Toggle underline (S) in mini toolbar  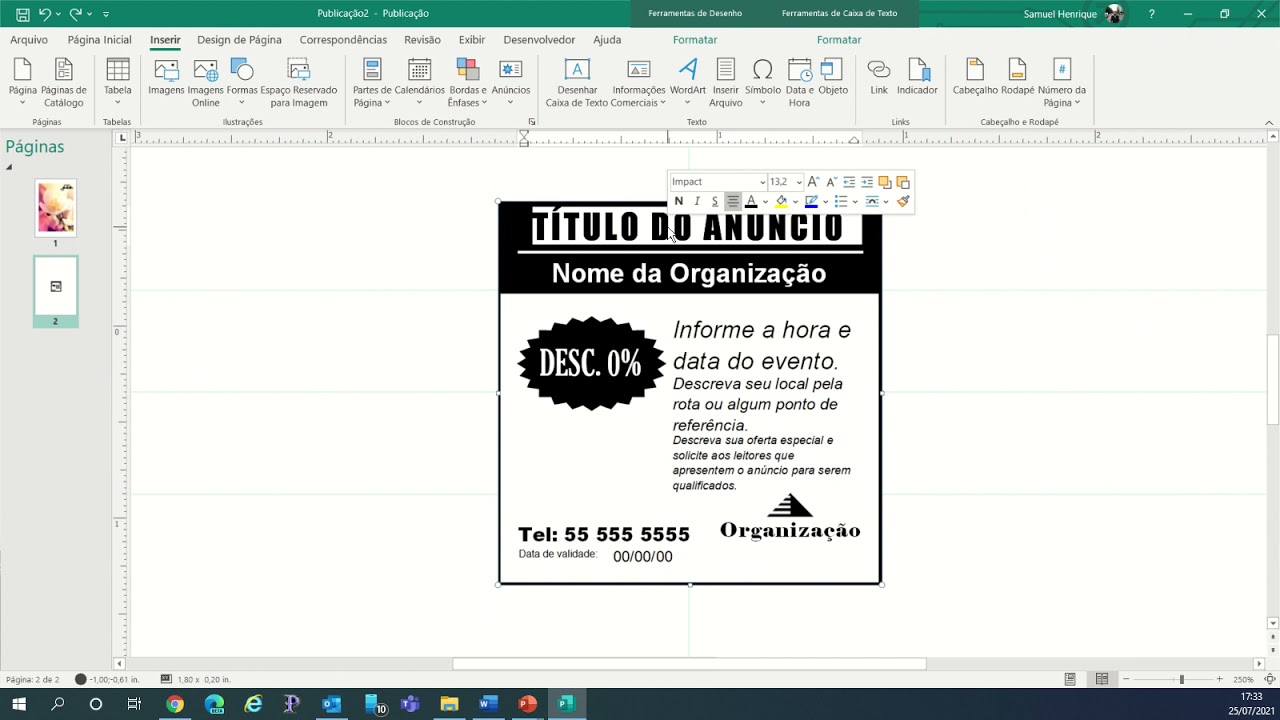click(x=715, y=201)
